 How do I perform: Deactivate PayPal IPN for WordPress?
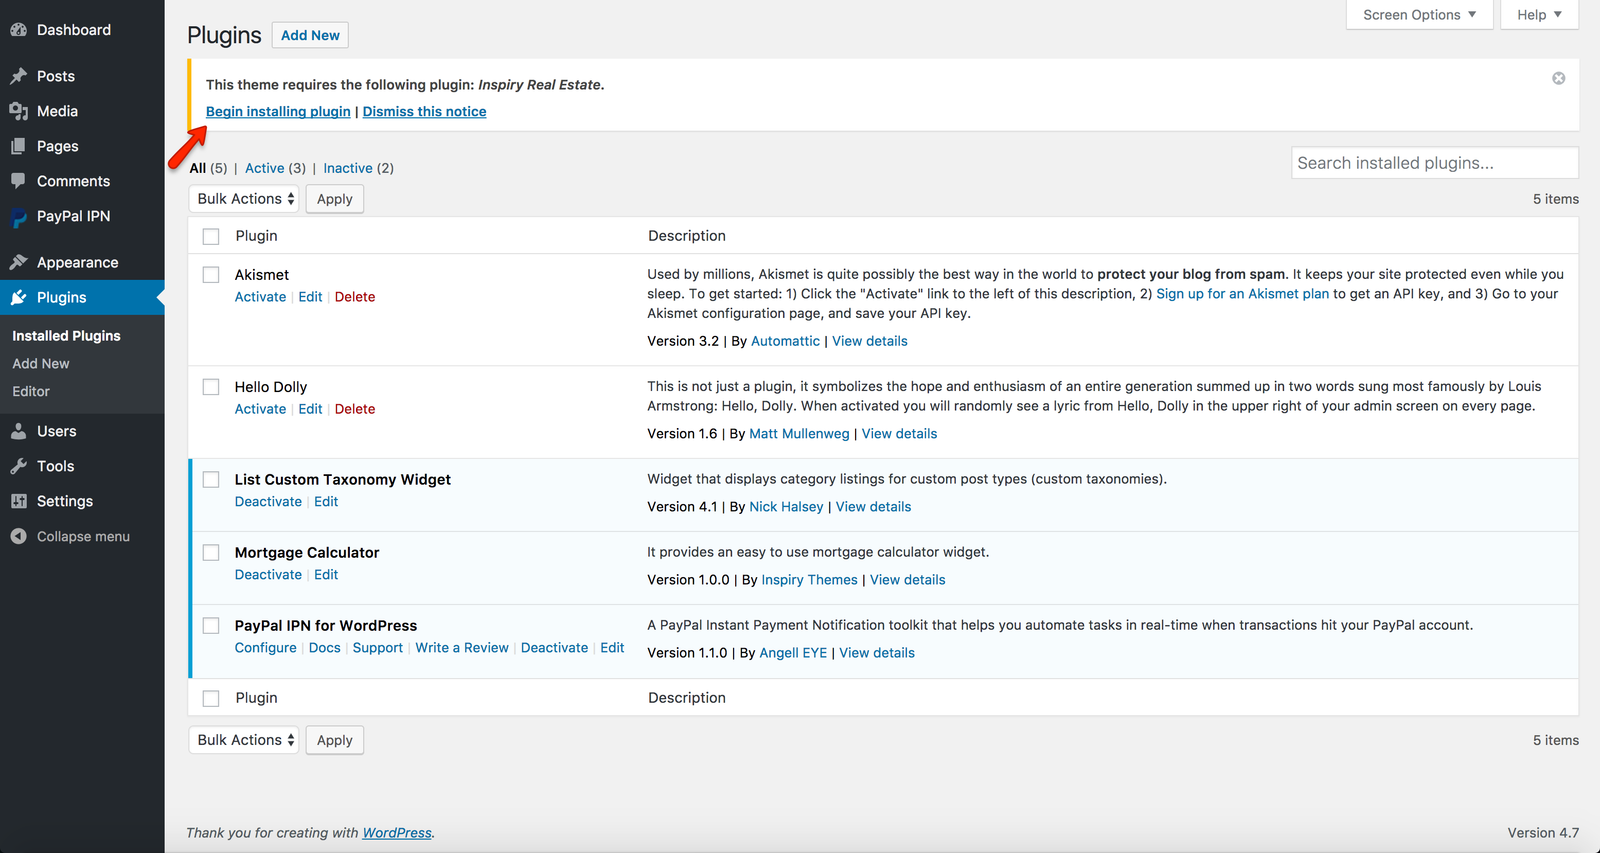(x=554, y=648)
